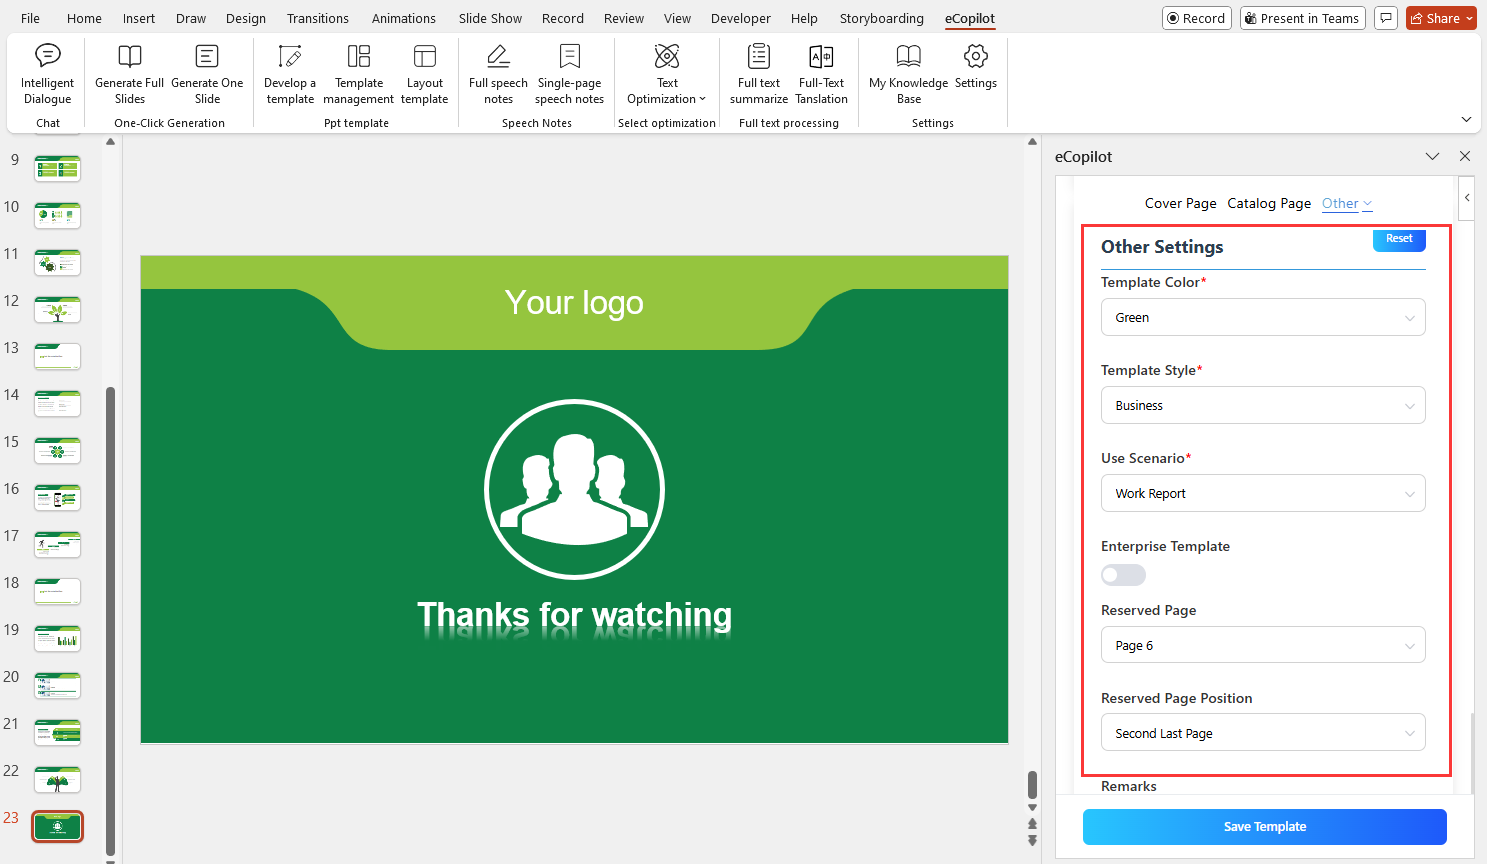Expand the Reserved Page Position dropdown
Image resolution: width=1487 pixels, height=864 pixels.
pyautogui.click(x=1263, y=732)
